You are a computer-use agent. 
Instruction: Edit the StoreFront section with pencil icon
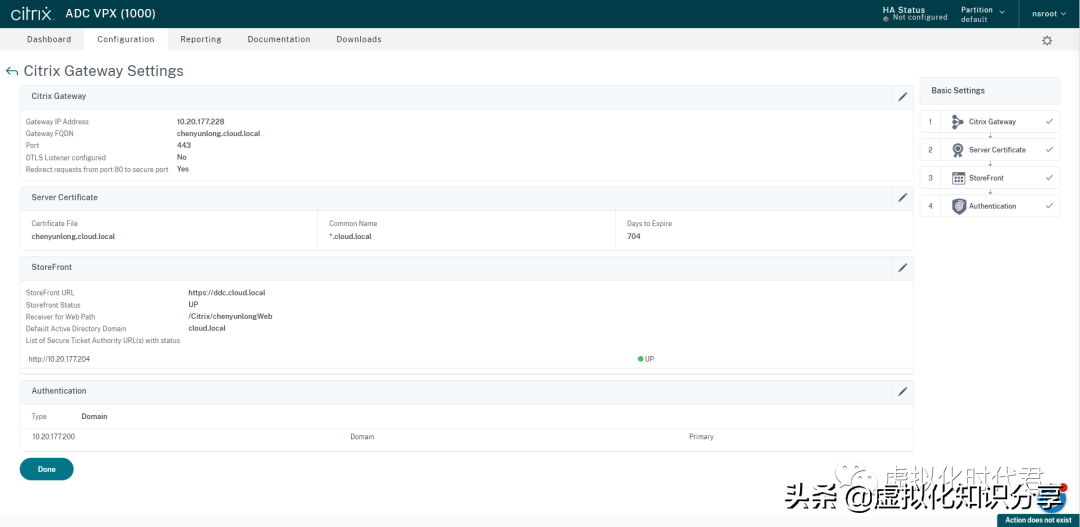pyautogui.click(x=902, y=267)
